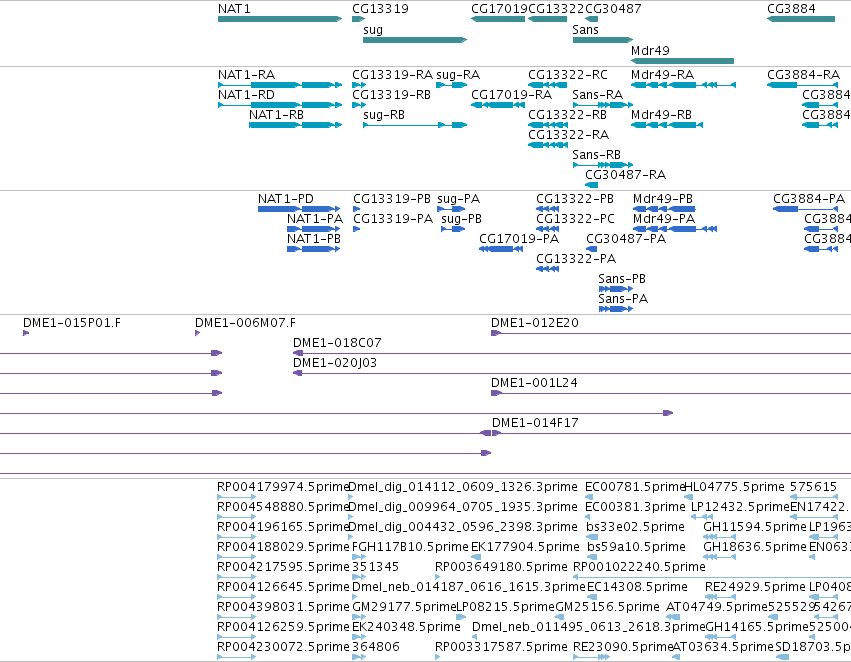Click the CG3884-RA transcript
This screenshot has width=851, height=662.
(x=802, y=85)
